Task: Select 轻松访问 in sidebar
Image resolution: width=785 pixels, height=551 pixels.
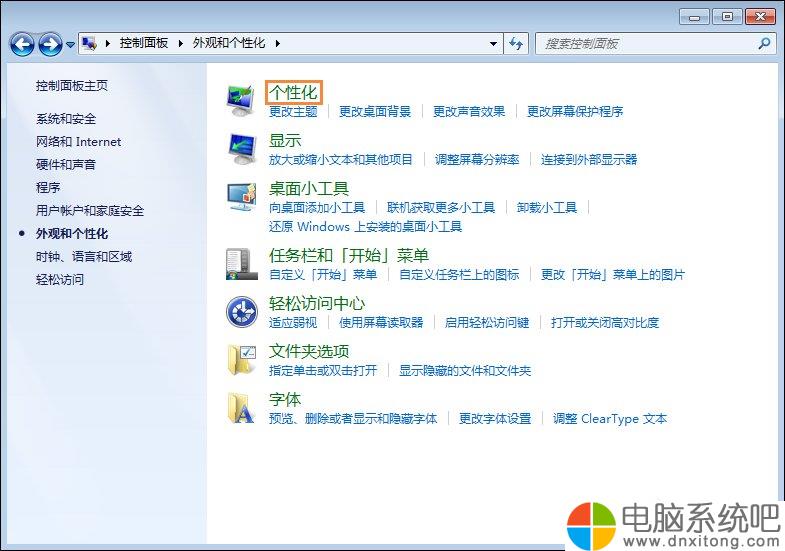Action: click(x=60, y=280)
